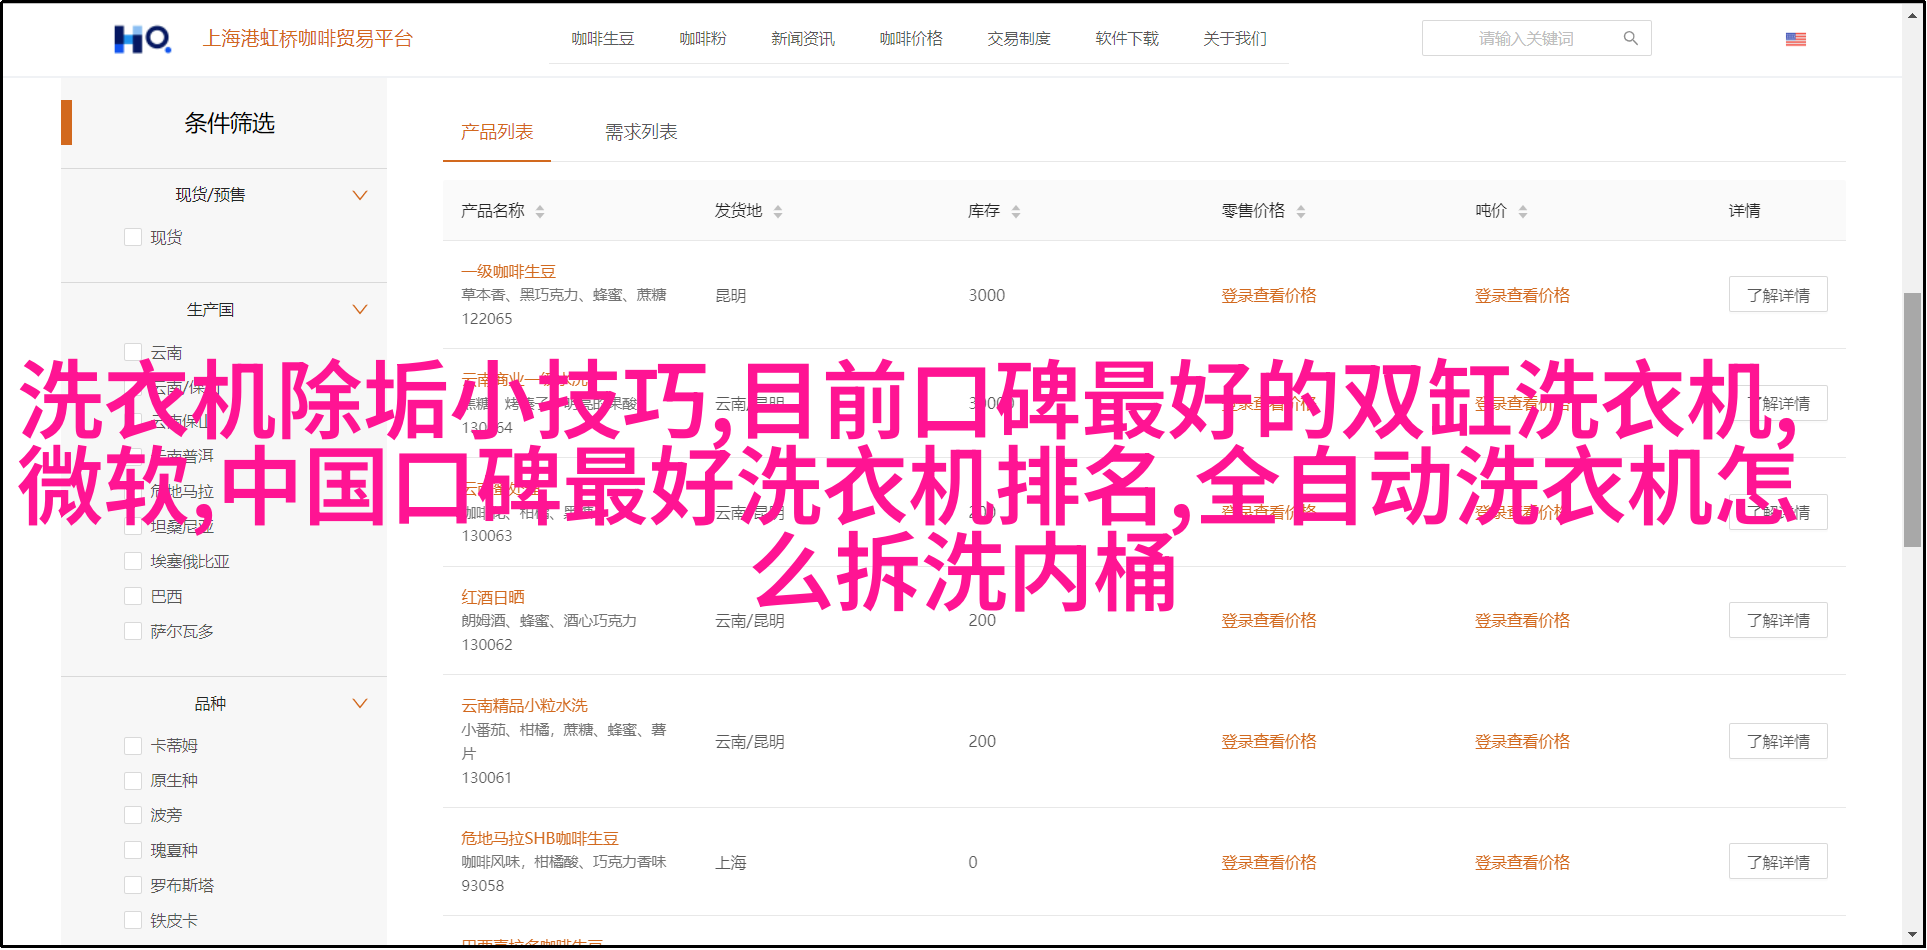Screen dimensions: 1927x950
Task: Sort by 零售价格 column arrows
Action: 1301,212
